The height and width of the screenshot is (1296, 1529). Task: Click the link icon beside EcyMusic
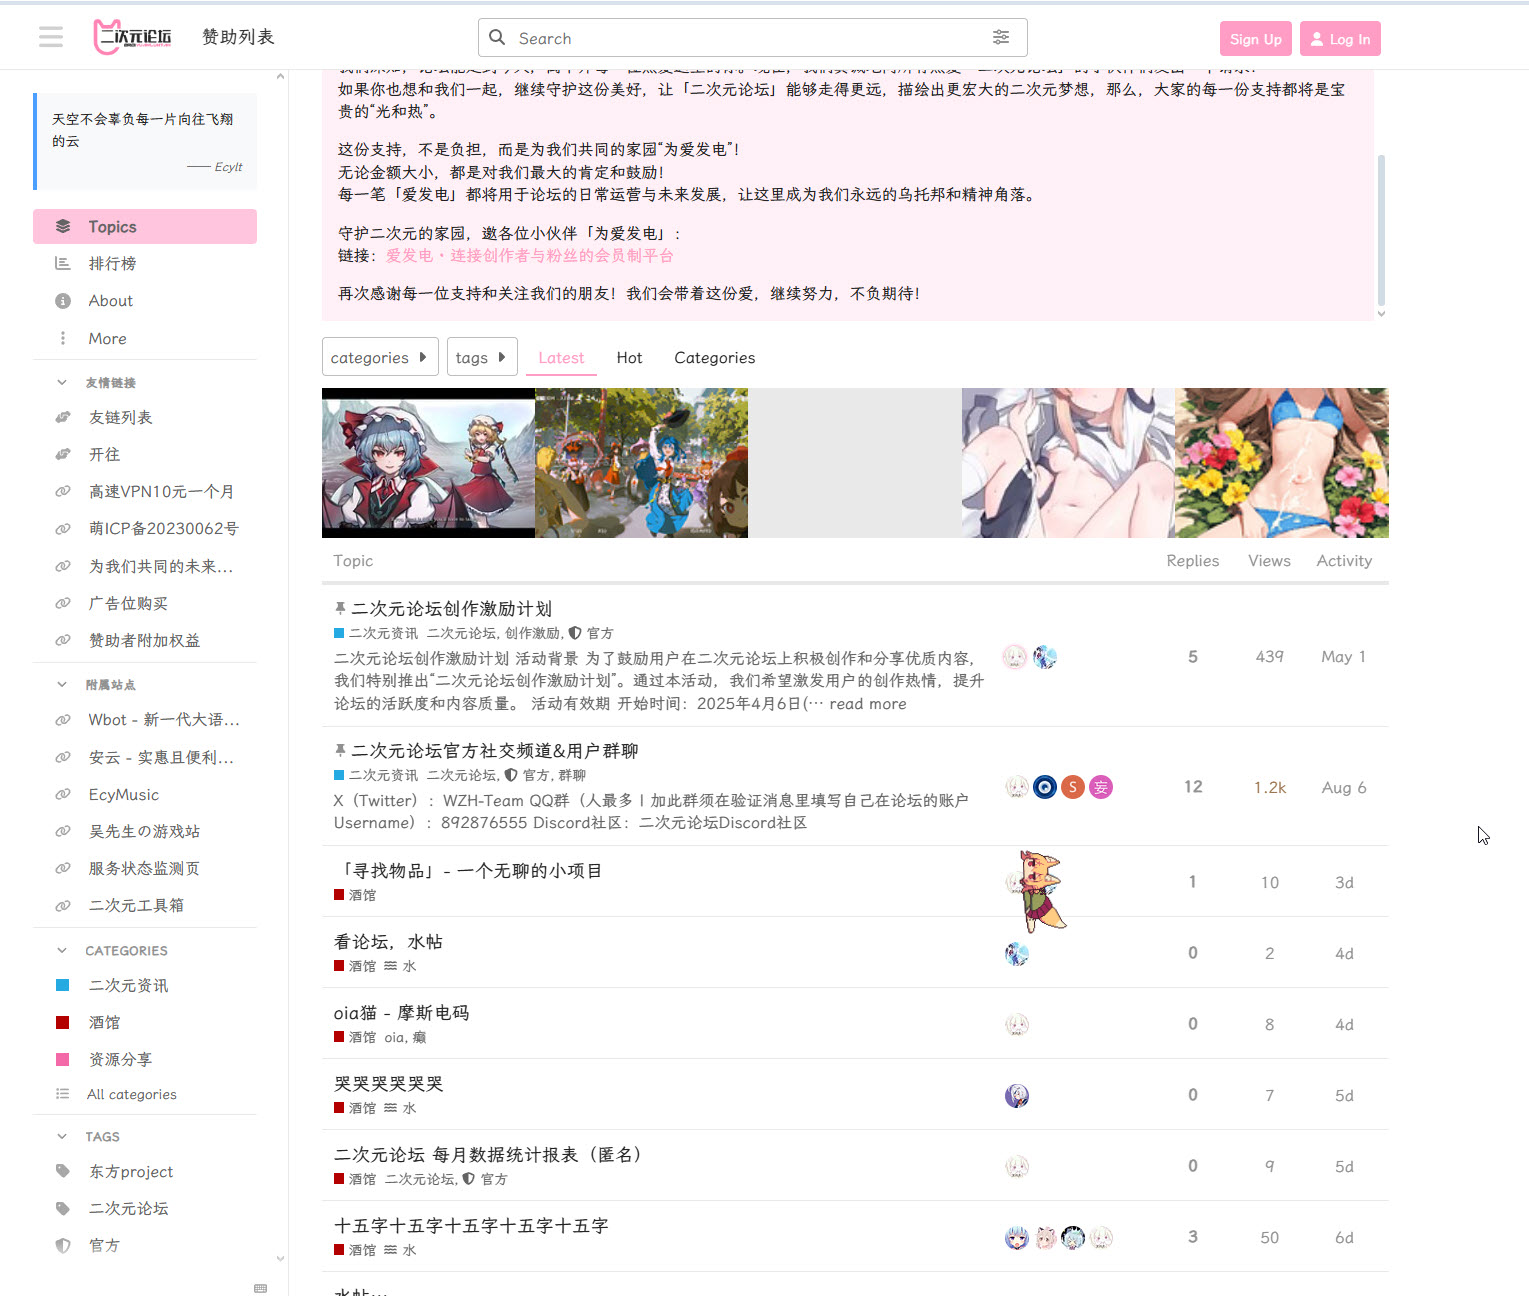pos(63,795)
